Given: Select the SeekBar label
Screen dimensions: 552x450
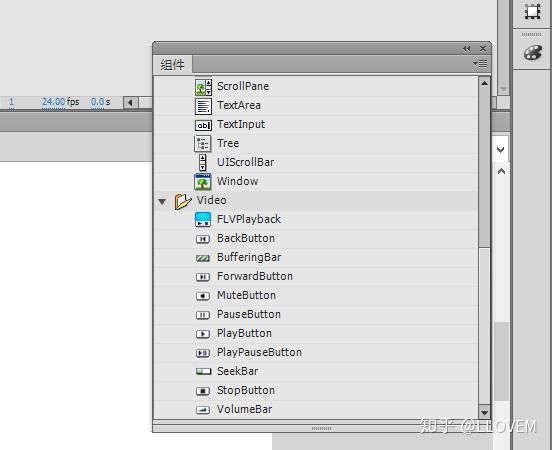Looking at the screenshot, I should (x=237, y=371).
